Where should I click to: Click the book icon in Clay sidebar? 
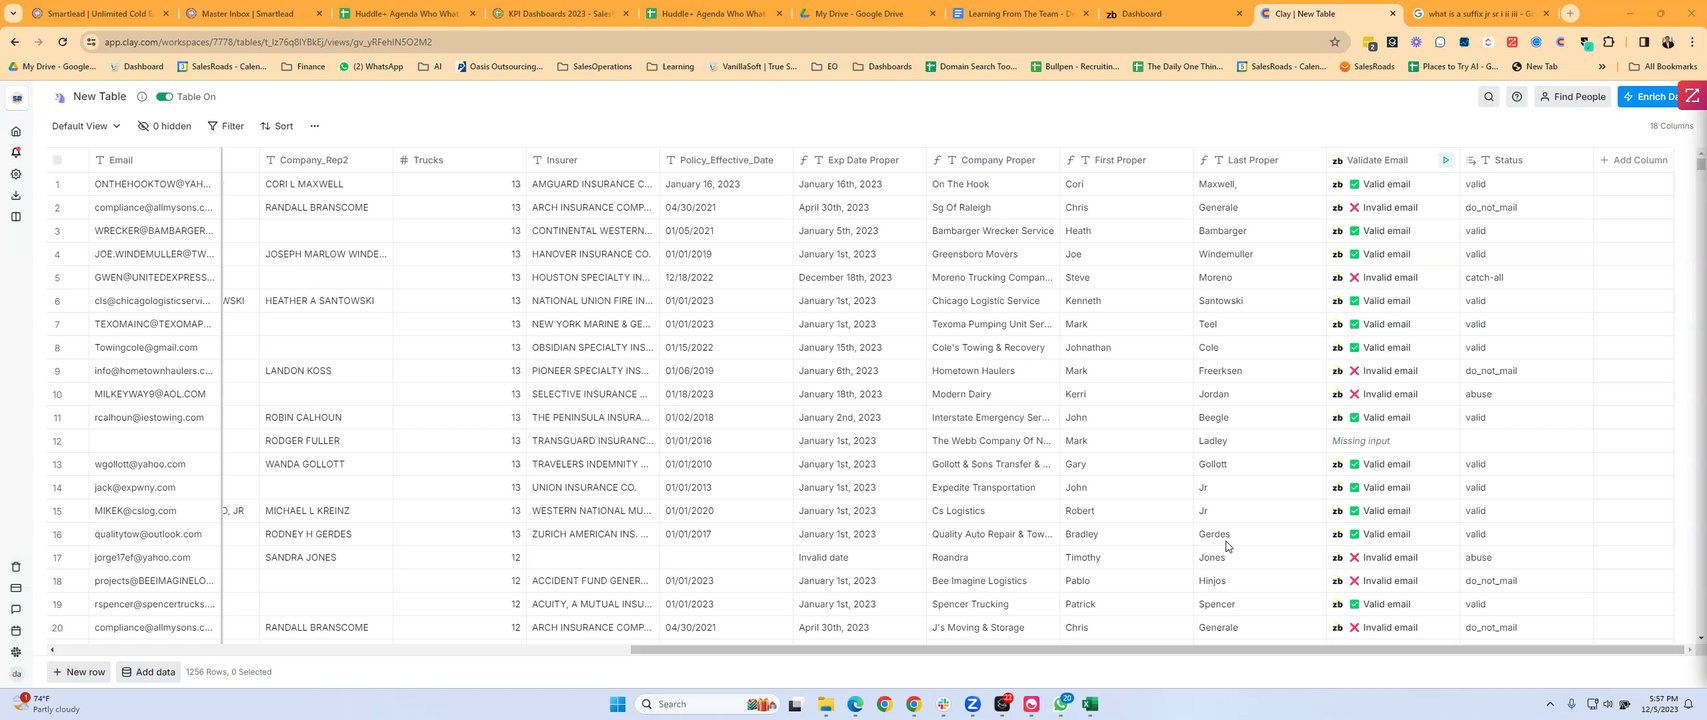point(16,216)
